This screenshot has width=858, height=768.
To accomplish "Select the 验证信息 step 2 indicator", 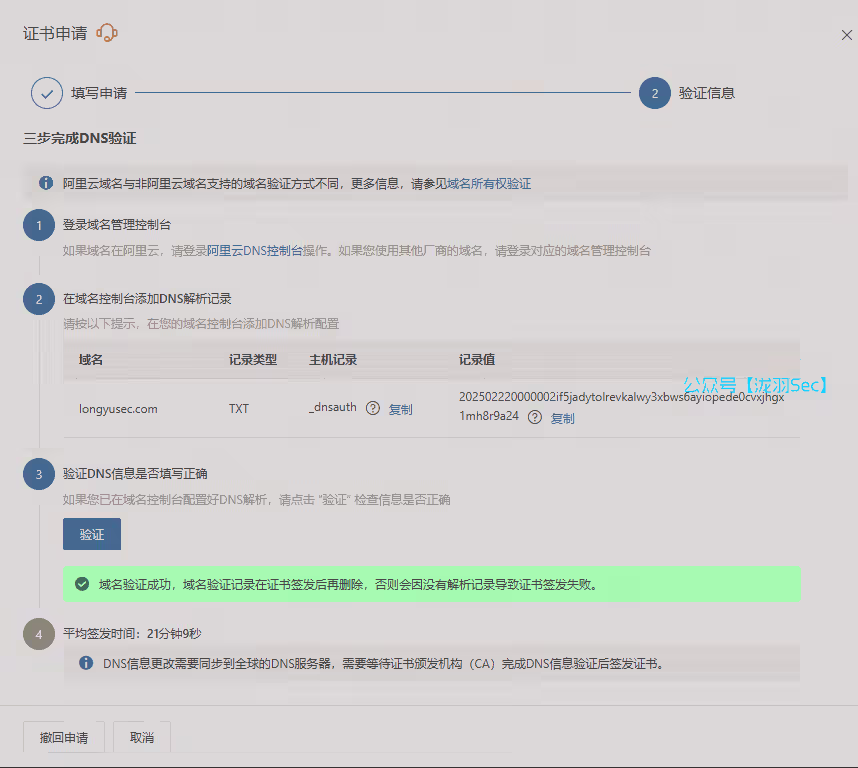I will 655,93.
